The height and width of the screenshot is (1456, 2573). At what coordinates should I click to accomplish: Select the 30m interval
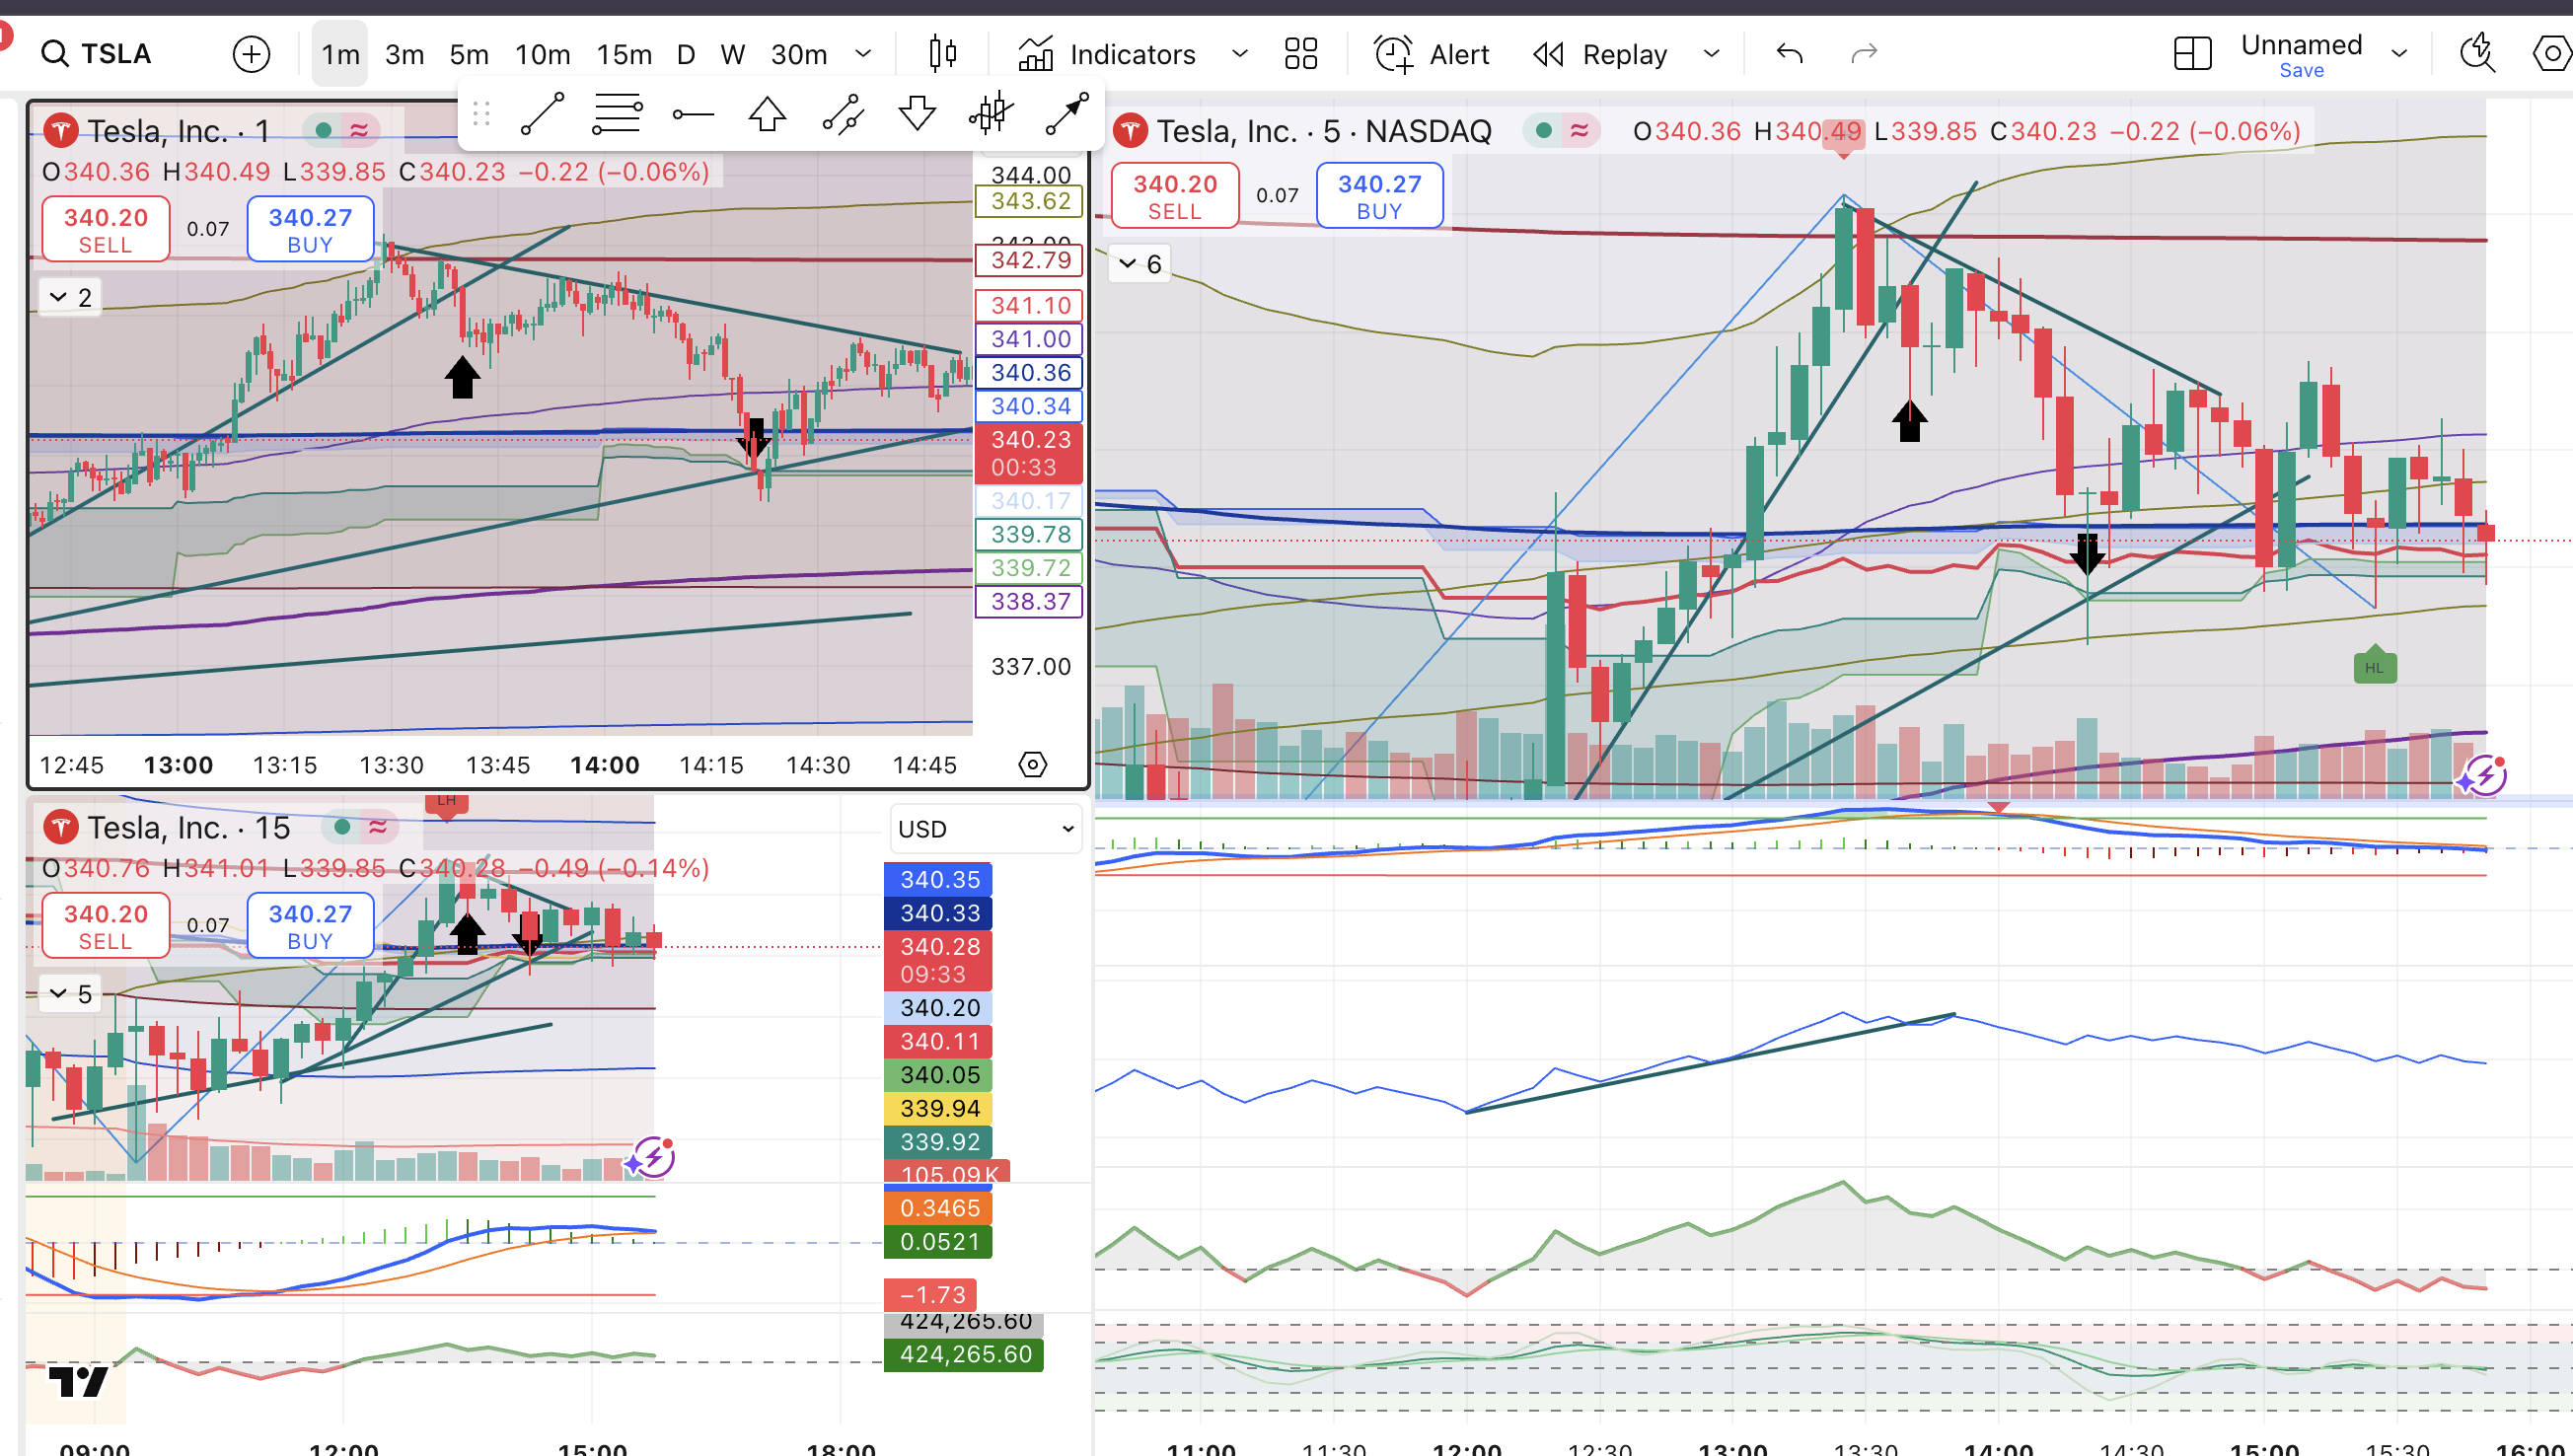799,54
